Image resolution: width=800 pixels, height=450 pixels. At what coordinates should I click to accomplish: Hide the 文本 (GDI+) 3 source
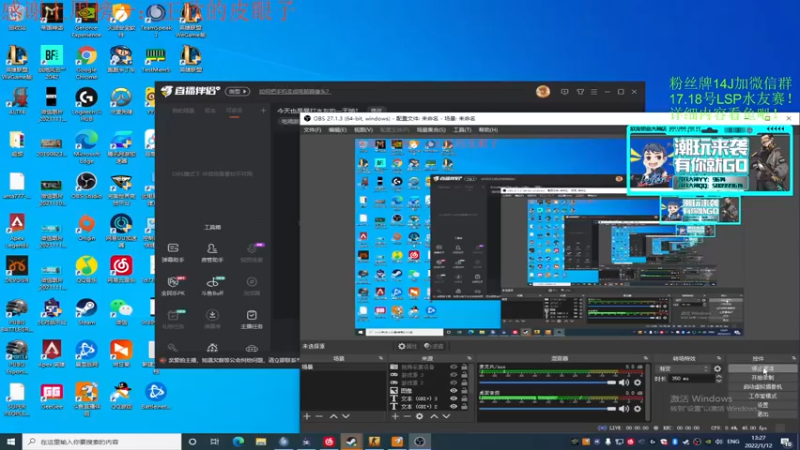453,398
